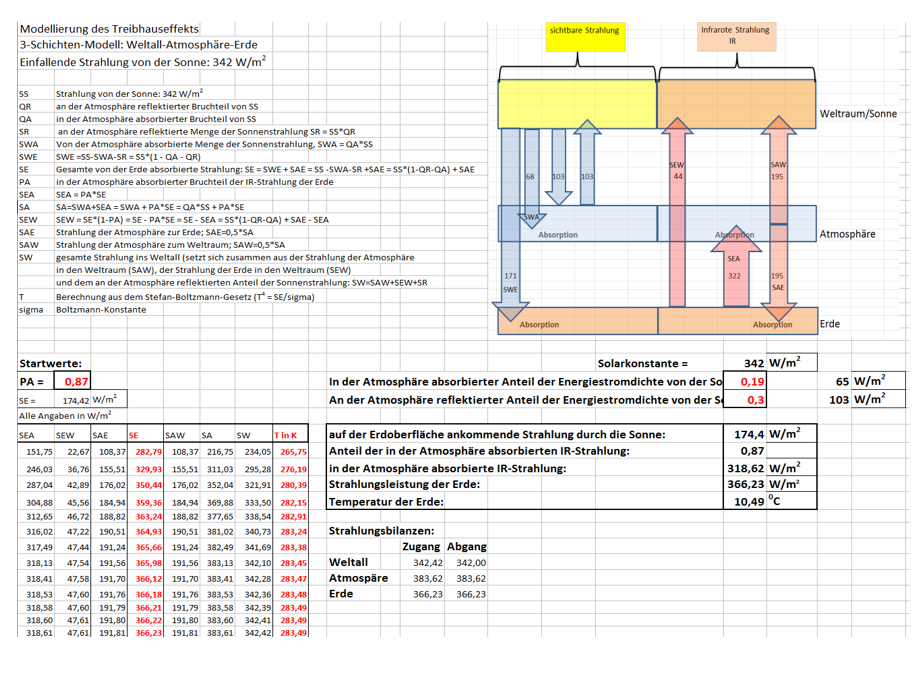
Task: Select the large yellow Weltraum rectangle
Action: pyautogui.click(x=577, y=104)
